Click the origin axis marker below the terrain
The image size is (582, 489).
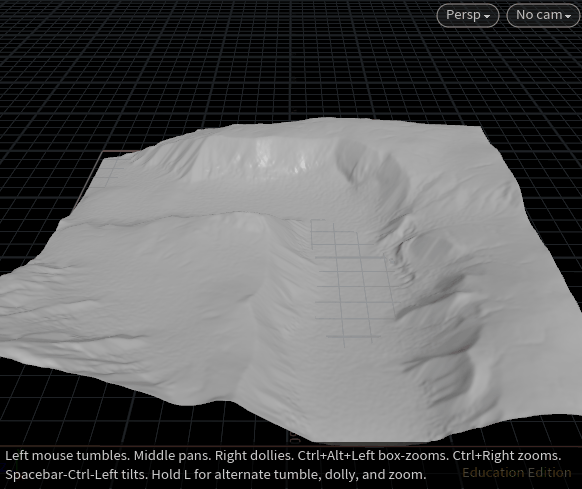click(x=294, y=437)
